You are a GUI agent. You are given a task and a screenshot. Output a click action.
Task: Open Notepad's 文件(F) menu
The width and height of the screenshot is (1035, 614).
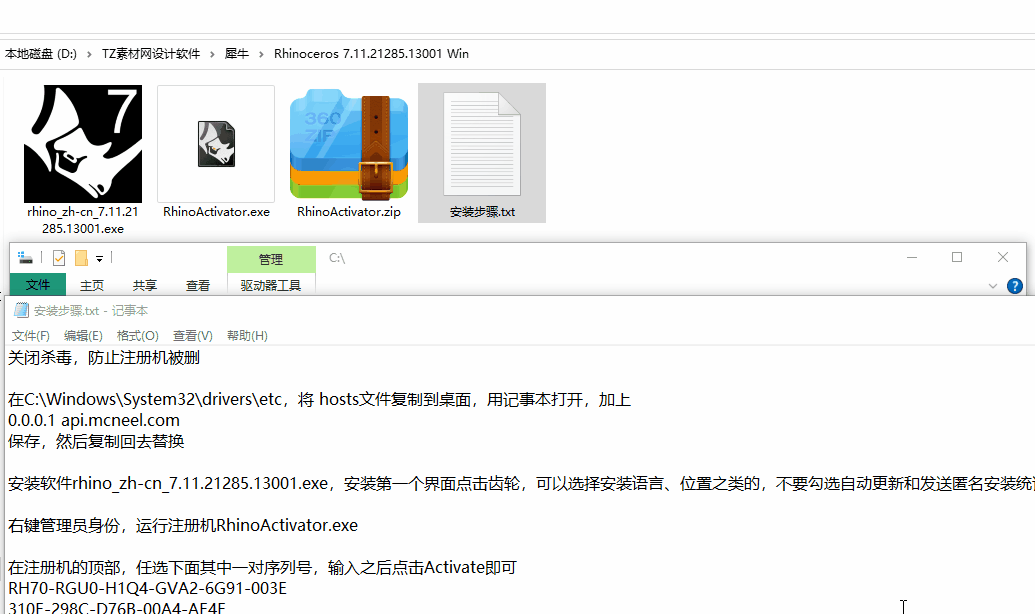coord(30,335)
